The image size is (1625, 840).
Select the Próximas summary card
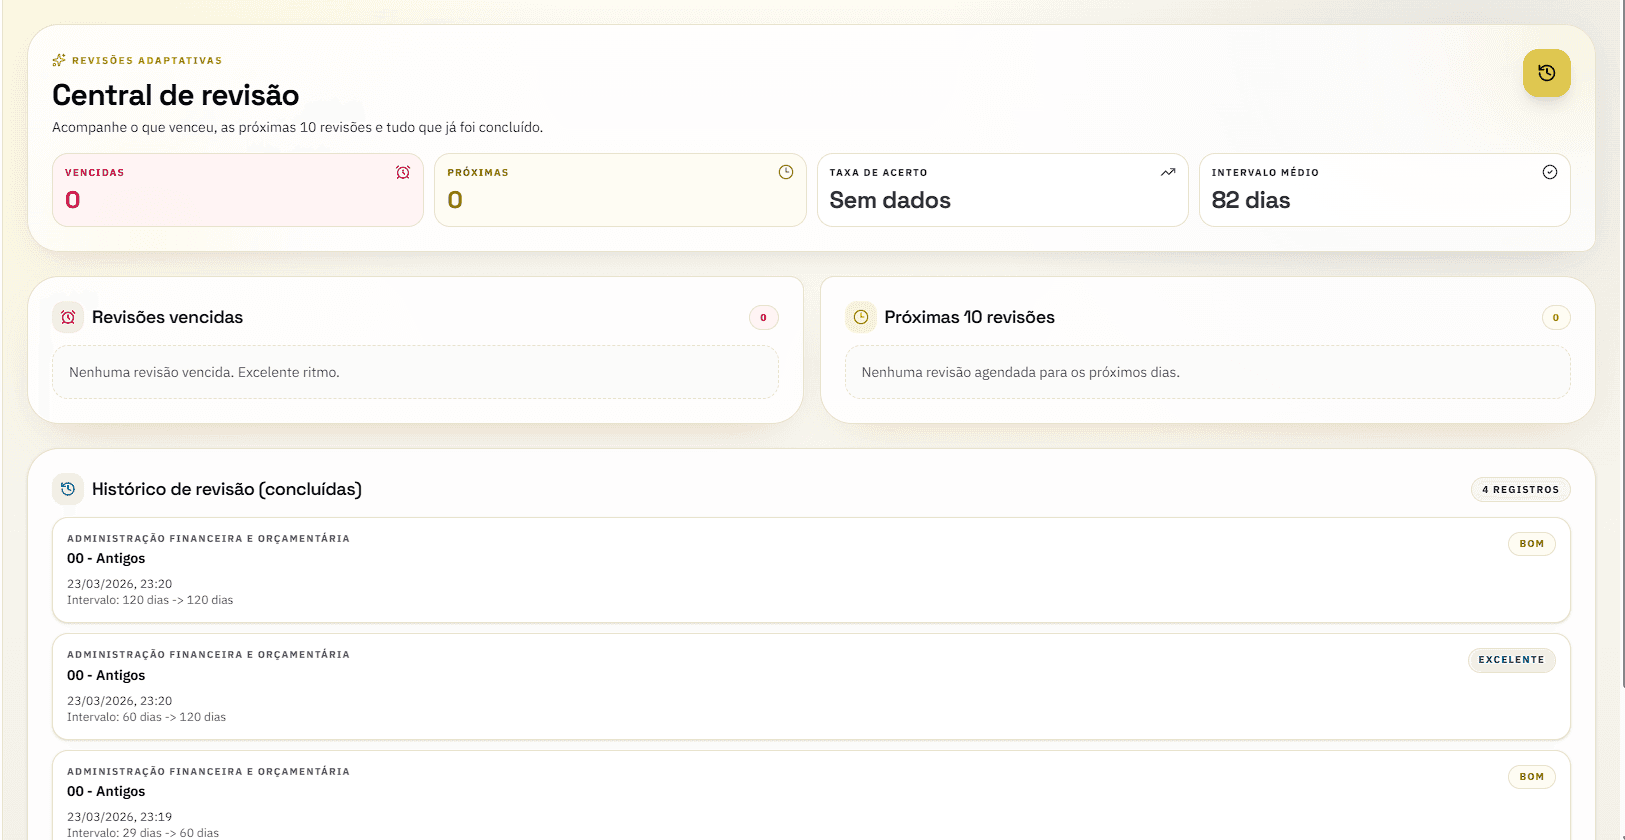(x=620, y=190)
